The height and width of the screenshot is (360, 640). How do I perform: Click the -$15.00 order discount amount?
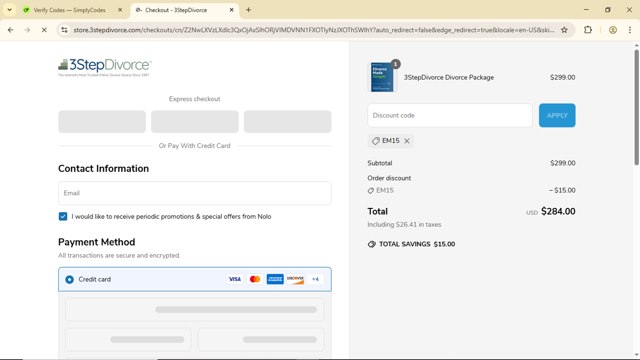tap(562, 190)
